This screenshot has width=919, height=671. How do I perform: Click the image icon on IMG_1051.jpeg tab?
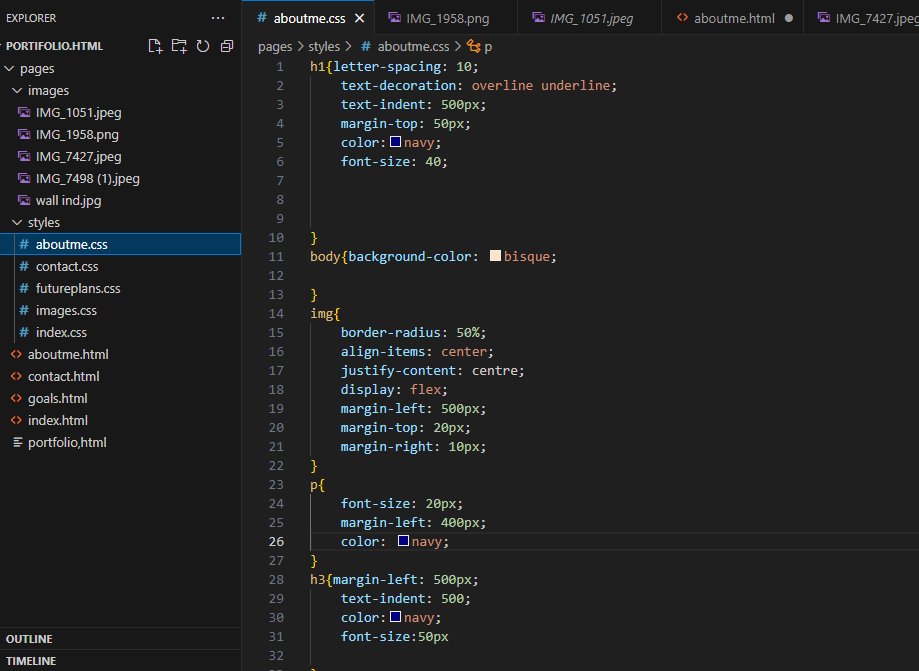538,18
